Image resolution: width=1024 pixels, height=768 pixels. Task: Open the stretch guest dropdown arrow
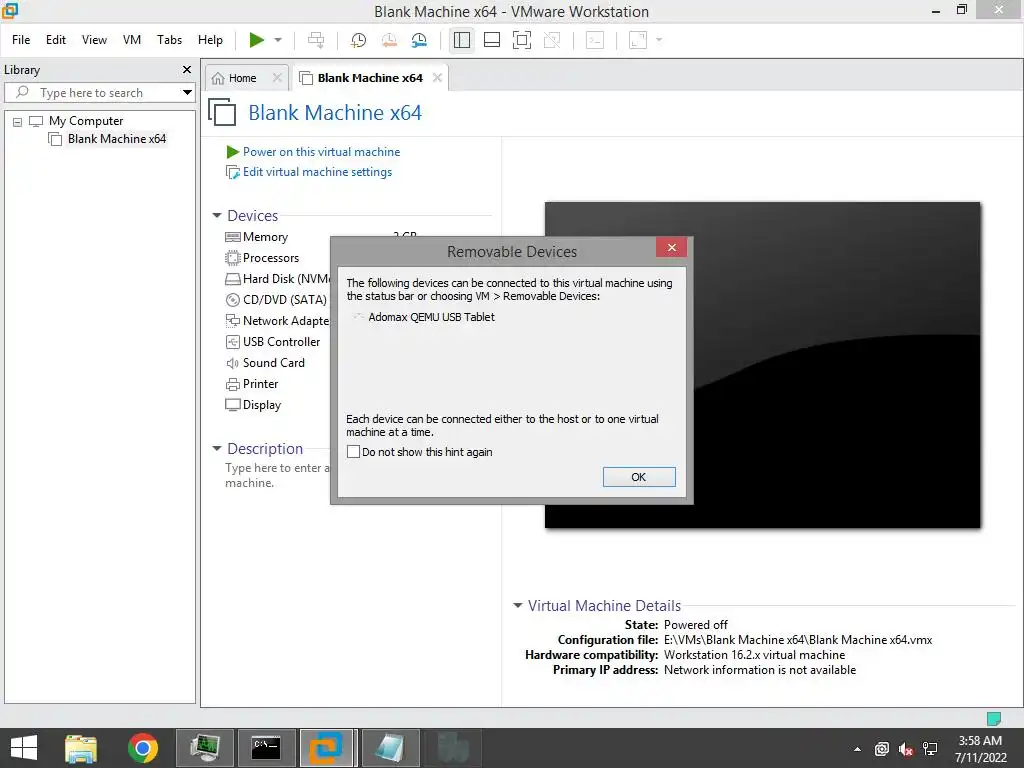pyautogui.click(x=659, y=40)
